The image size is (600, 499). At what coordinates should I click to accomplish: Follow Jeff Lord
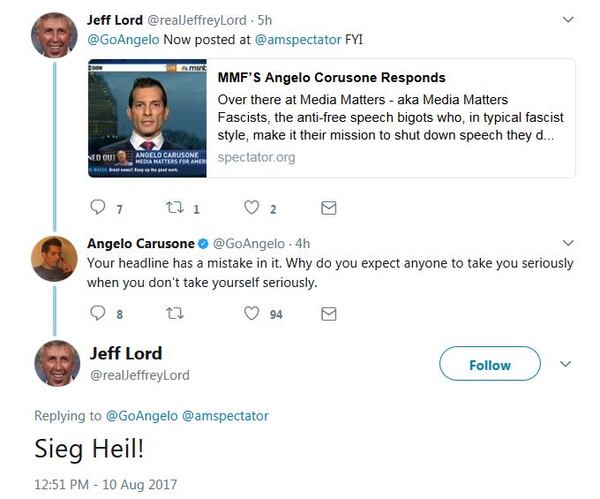click(490, 364)
